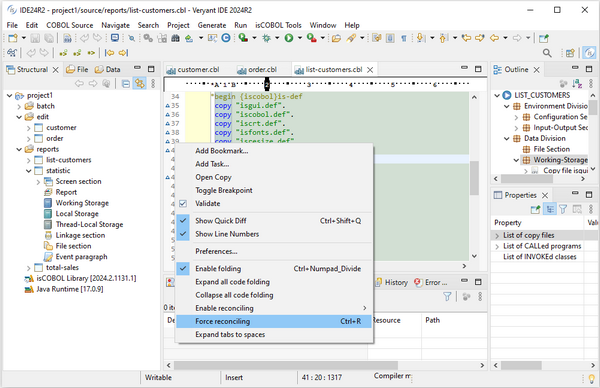Choose Expand tabs to spaces

pyautogui.click(x=274, y=334)
